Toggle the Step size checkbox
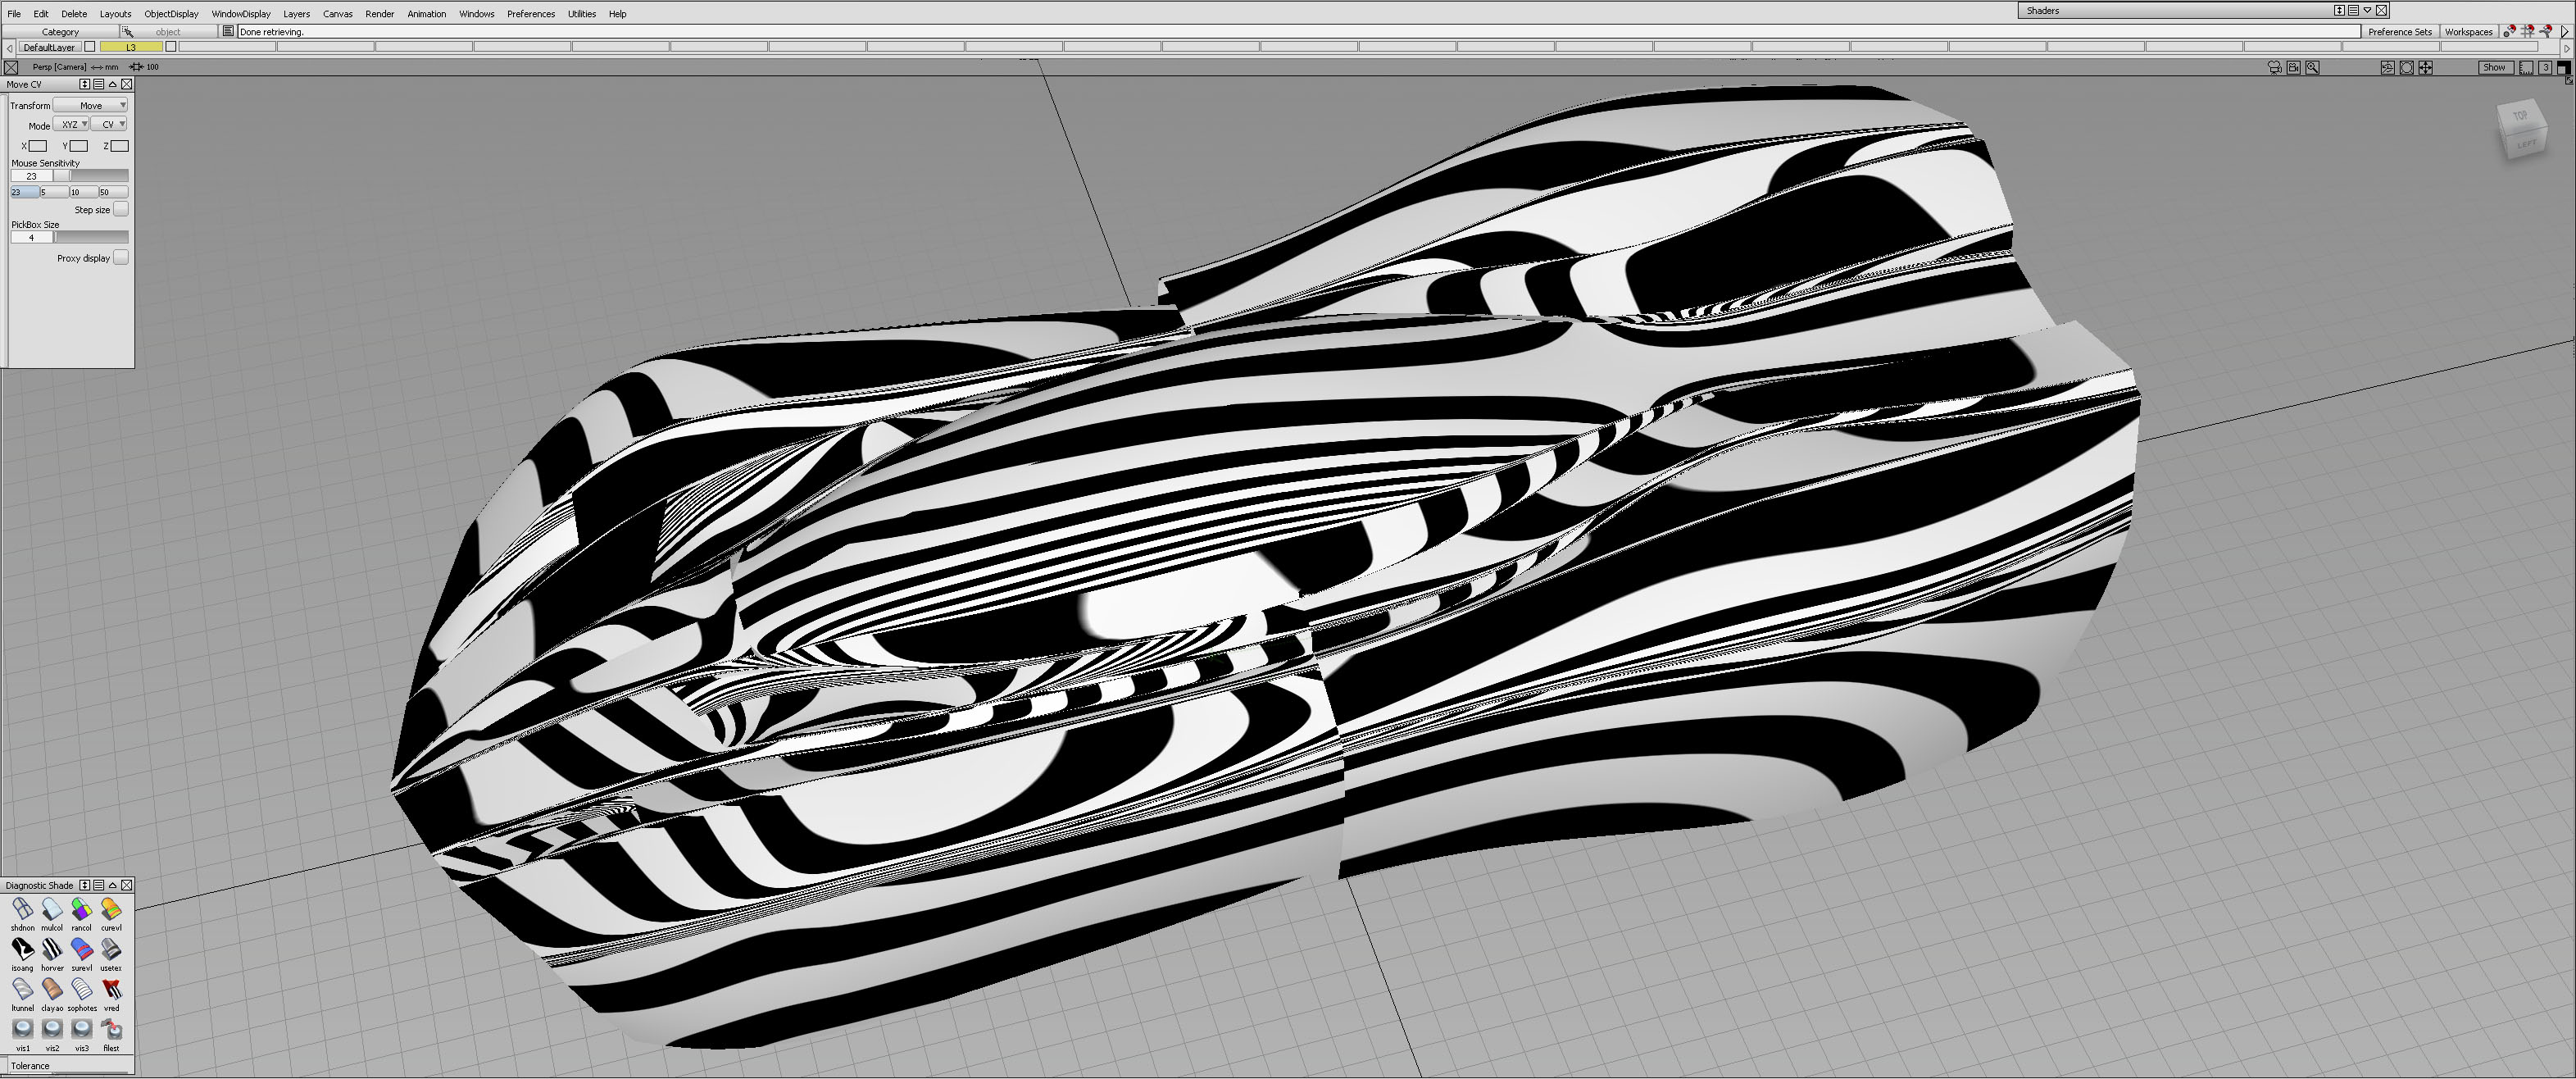The width and height of the screenshot is (2576, 1079). pos(120,209)
